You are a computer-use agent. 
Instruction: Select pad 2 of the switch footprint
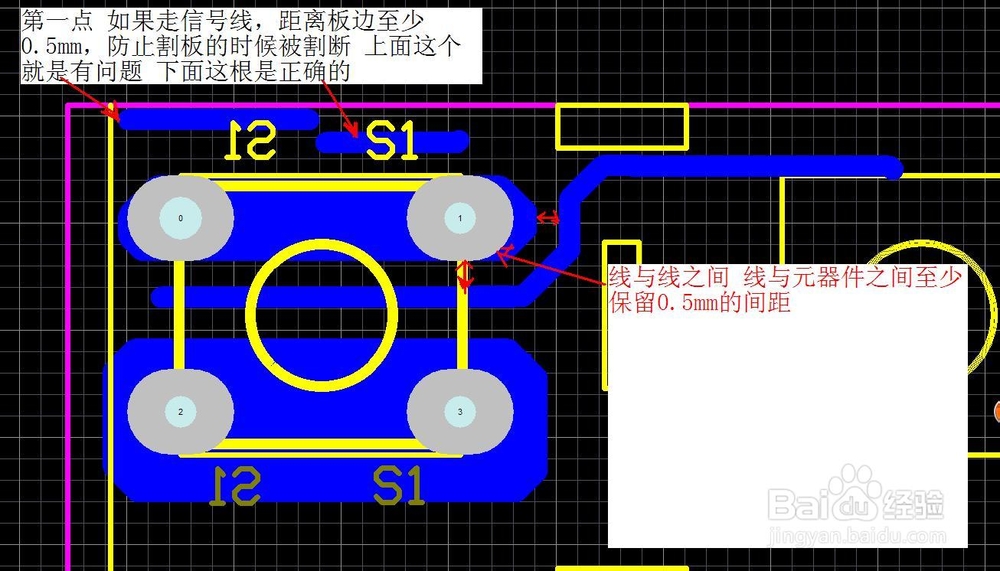pos(180,412)
